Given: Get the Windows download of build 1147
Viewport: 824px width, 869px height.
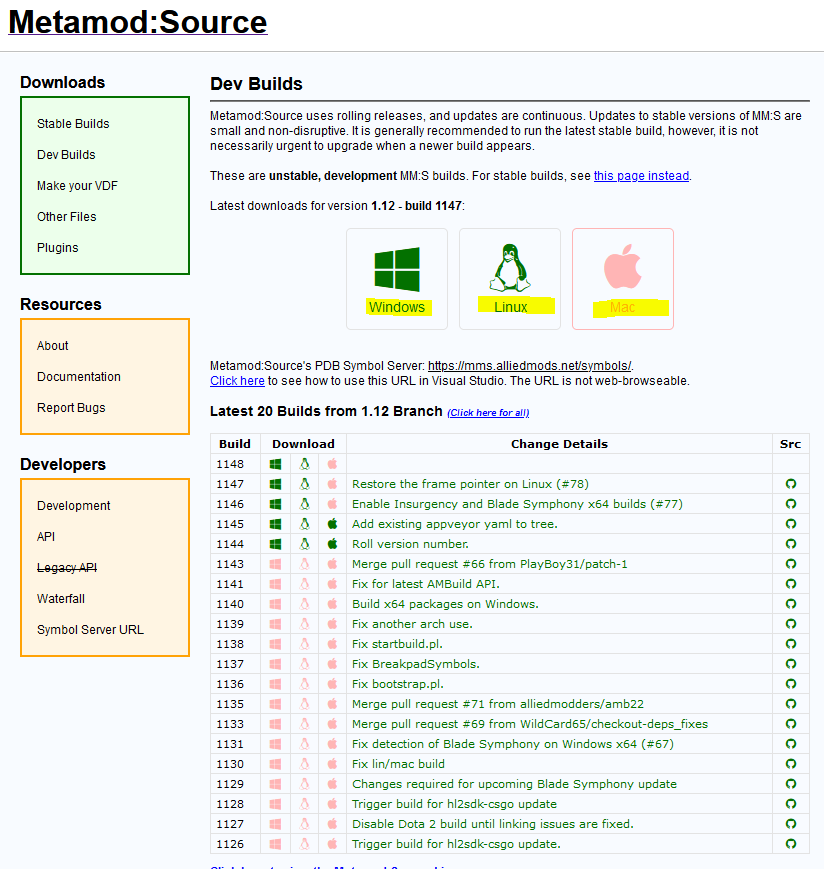Looking at the screenshot, I should coord(275,484).
